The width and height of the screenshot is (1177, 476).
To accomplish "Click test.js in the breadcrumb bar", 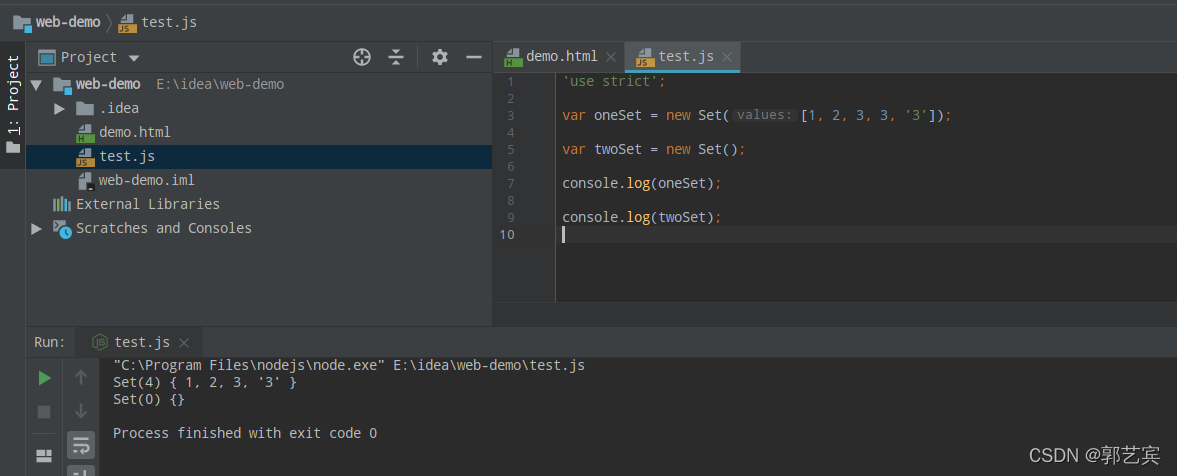I will [x=158, y=22].
